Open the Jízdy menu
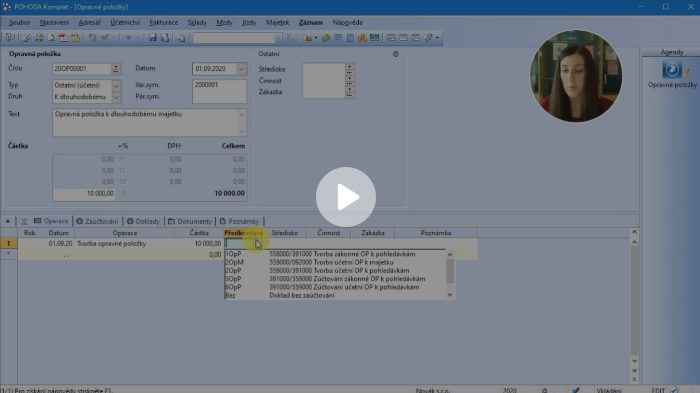The image size is (700, 393). click(x=249, y=22)
